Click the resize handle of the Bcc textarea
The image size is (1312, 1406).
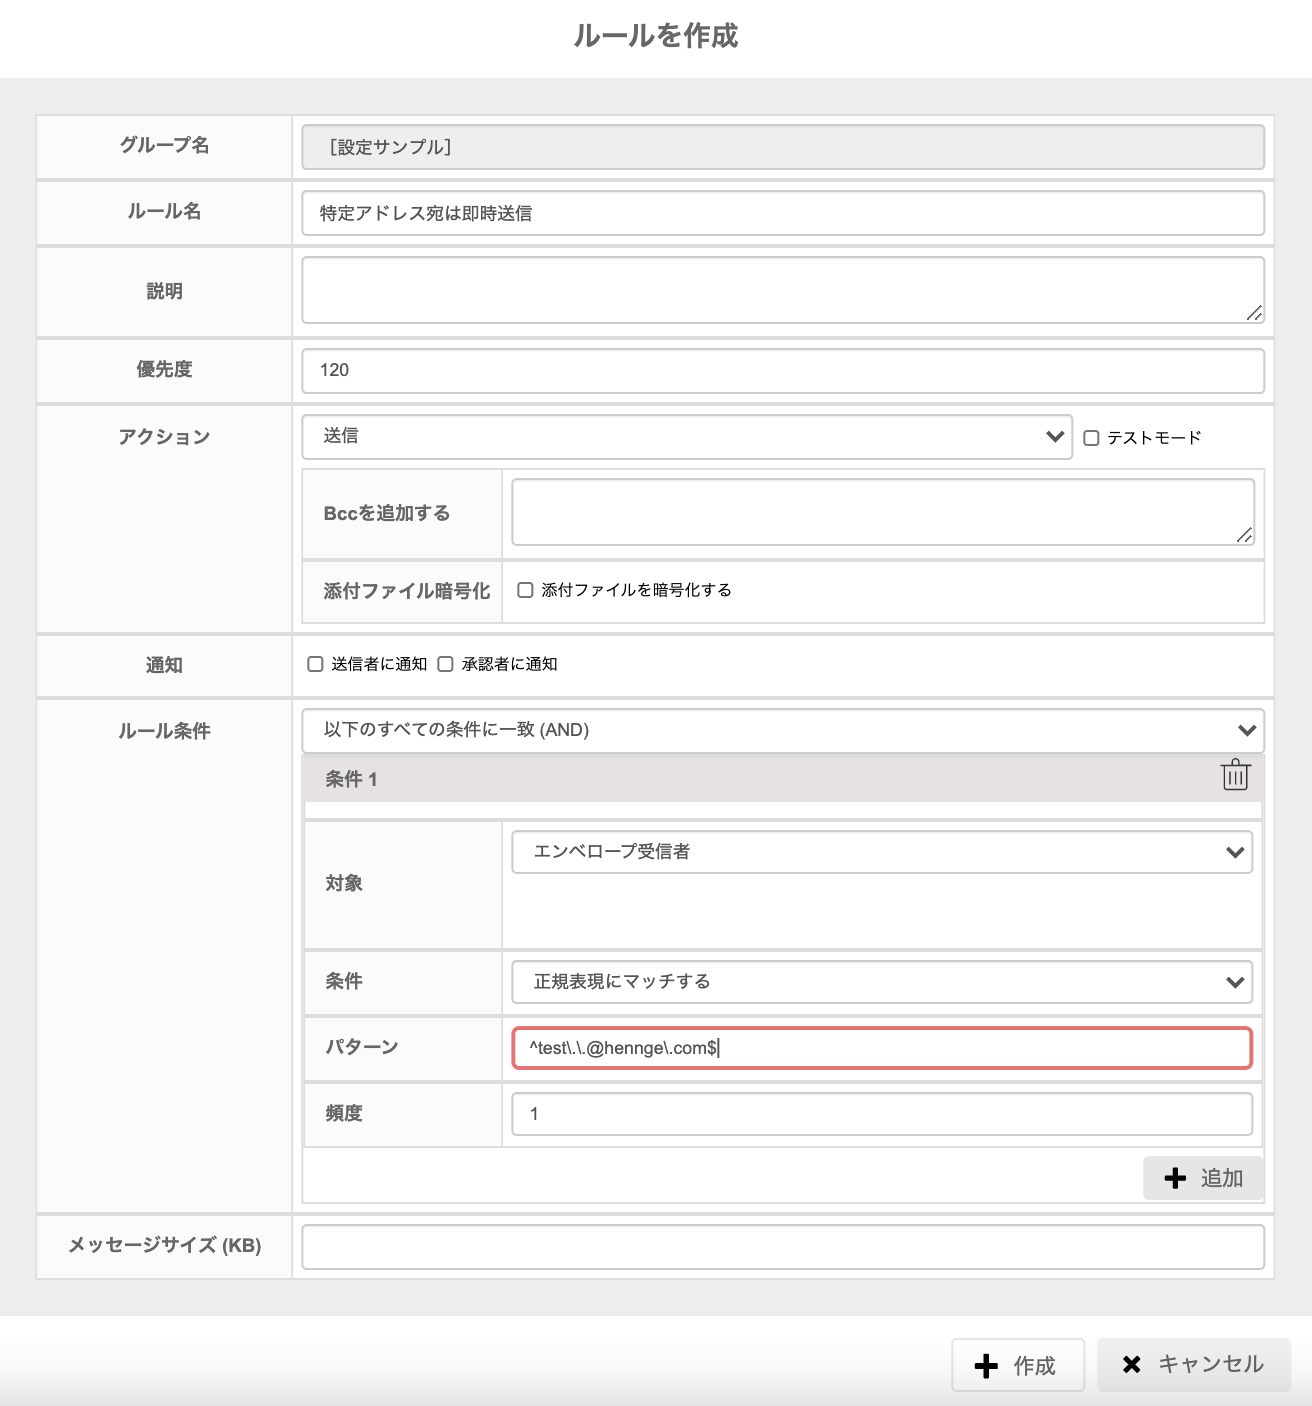[1244, 535]
